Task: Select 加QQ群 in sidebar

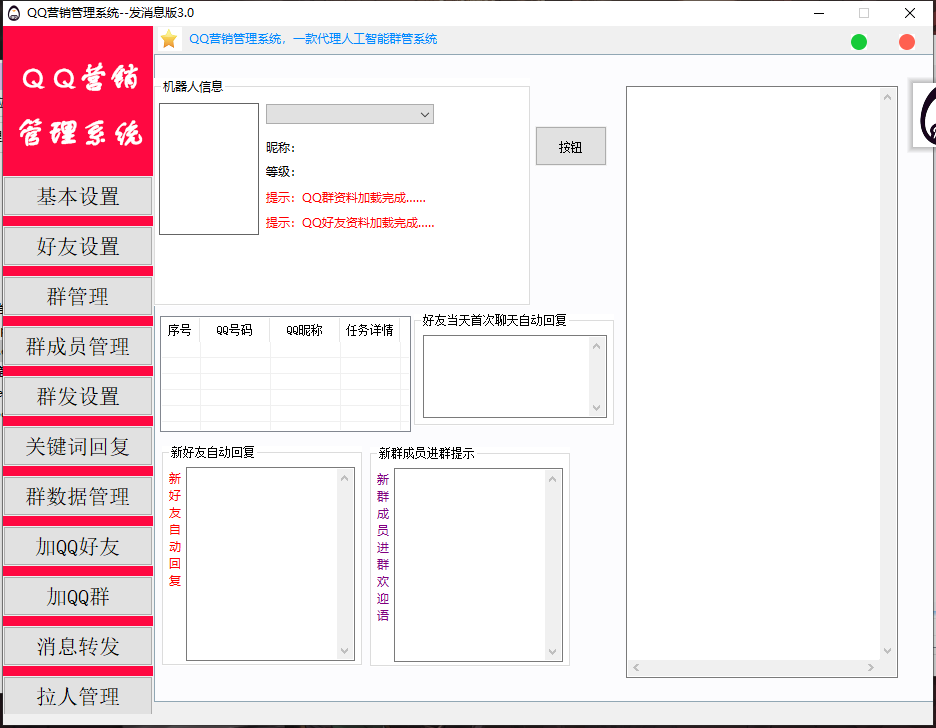Action: coord(78,597)
